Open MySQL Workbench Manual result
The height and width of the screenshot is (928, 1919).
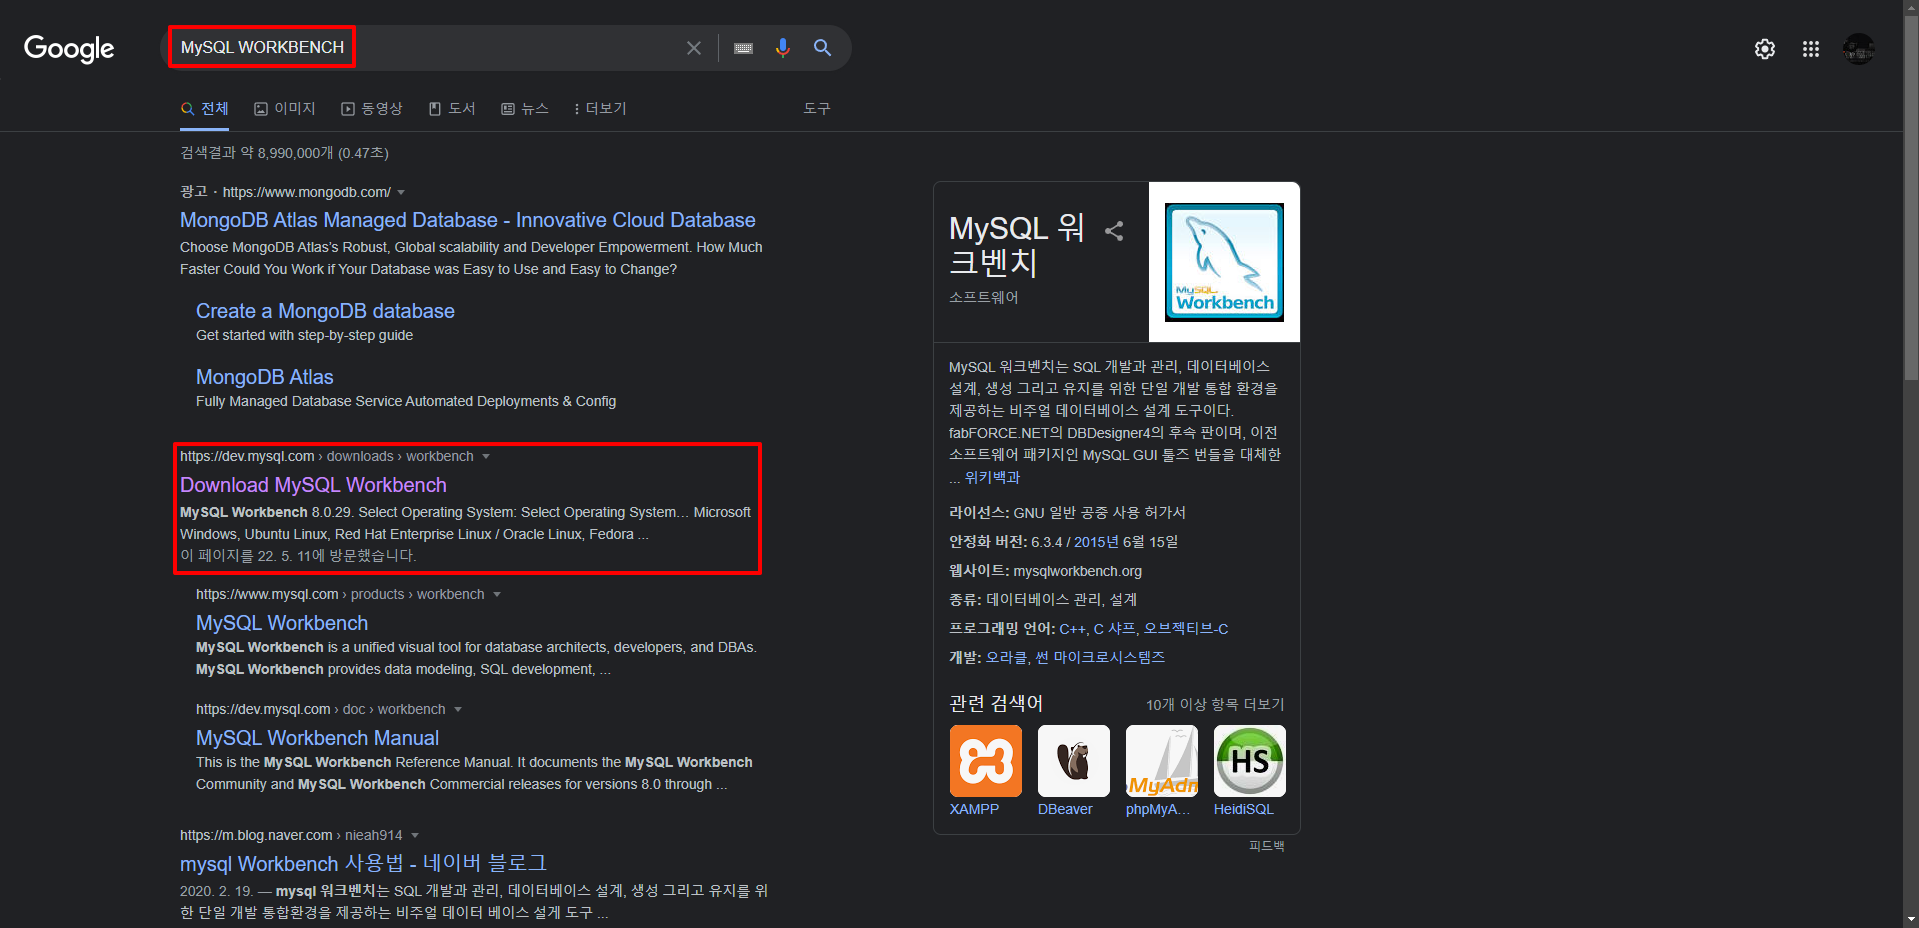pyautogui.click(x=317, y=738)
